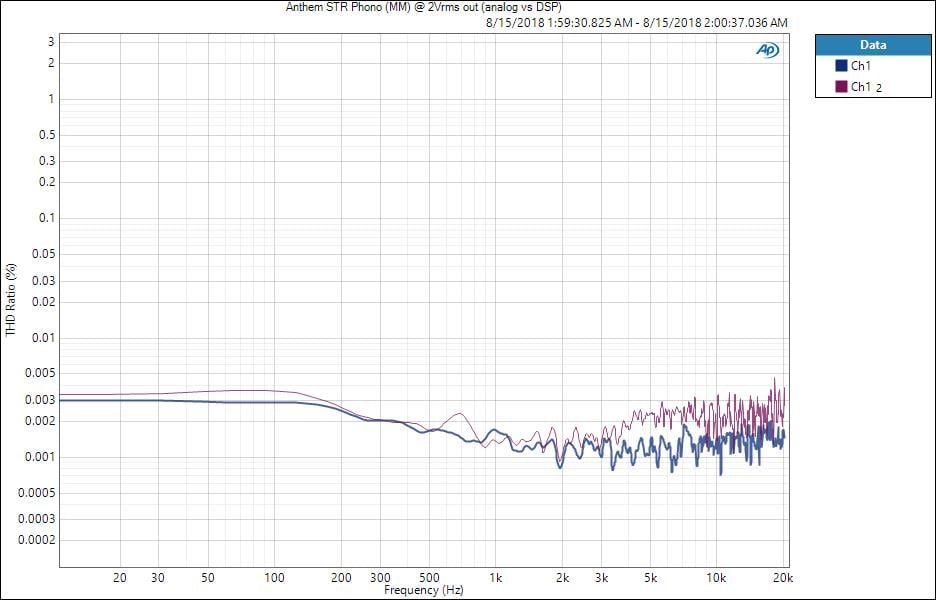The width and height of the screenshot is (936, 600).
Task: Select the Ch1 2 label in the legend
Action: pyautogui.click(x=866, y=87)
